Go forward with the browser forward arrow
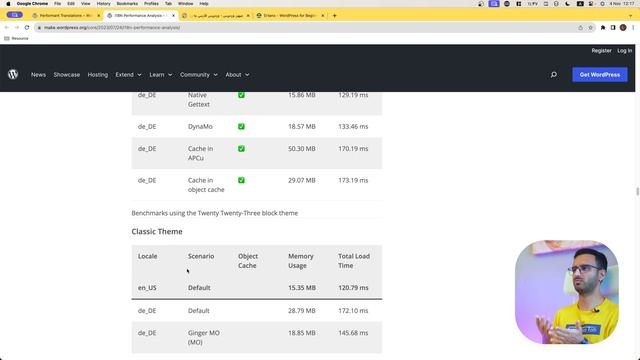 tap(17, 27)
